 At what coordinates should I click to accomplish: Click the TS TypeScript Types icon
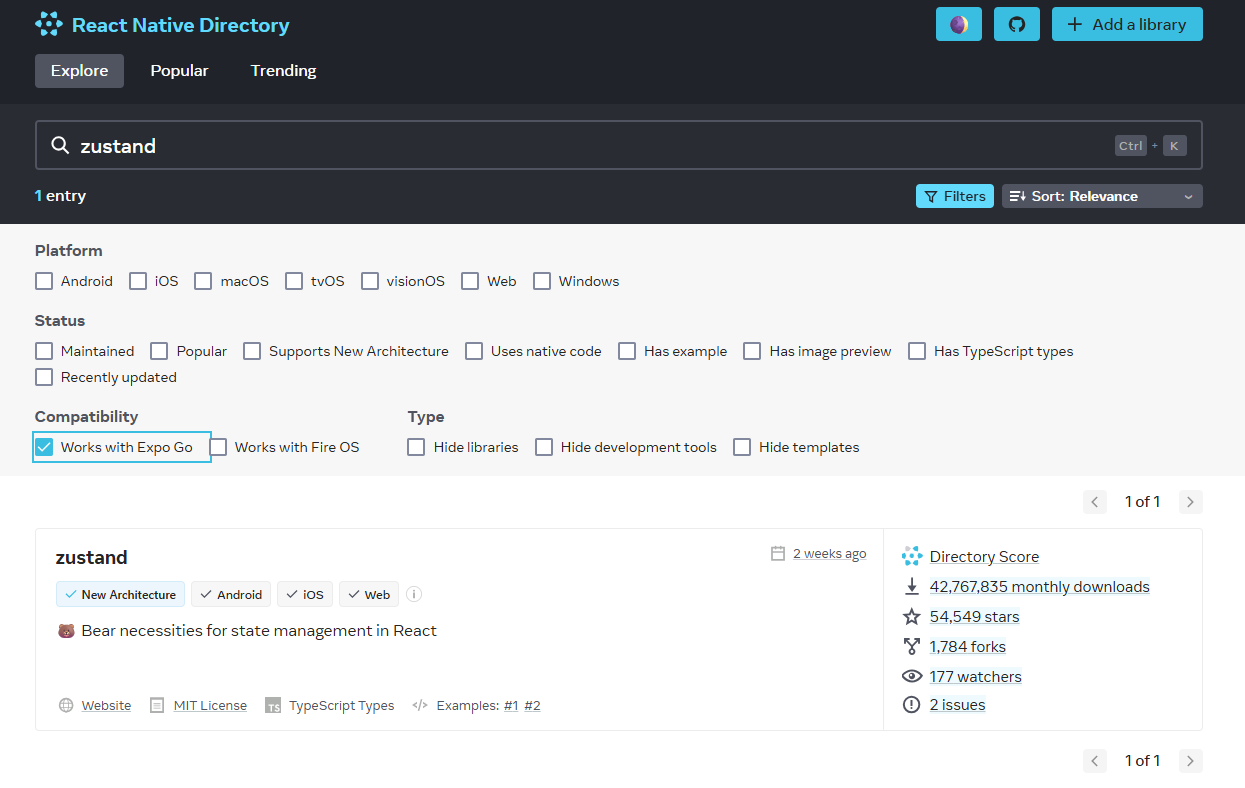click(273, 706)
